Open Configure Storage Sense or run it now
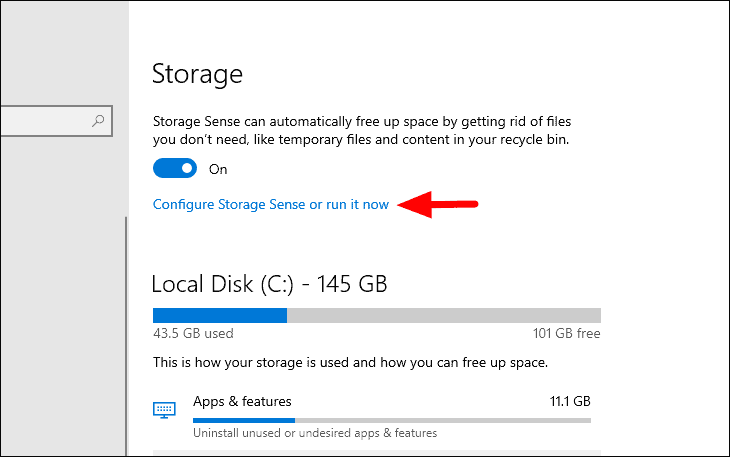The height and width of the screenshot is (457, 730). point(270,205)
